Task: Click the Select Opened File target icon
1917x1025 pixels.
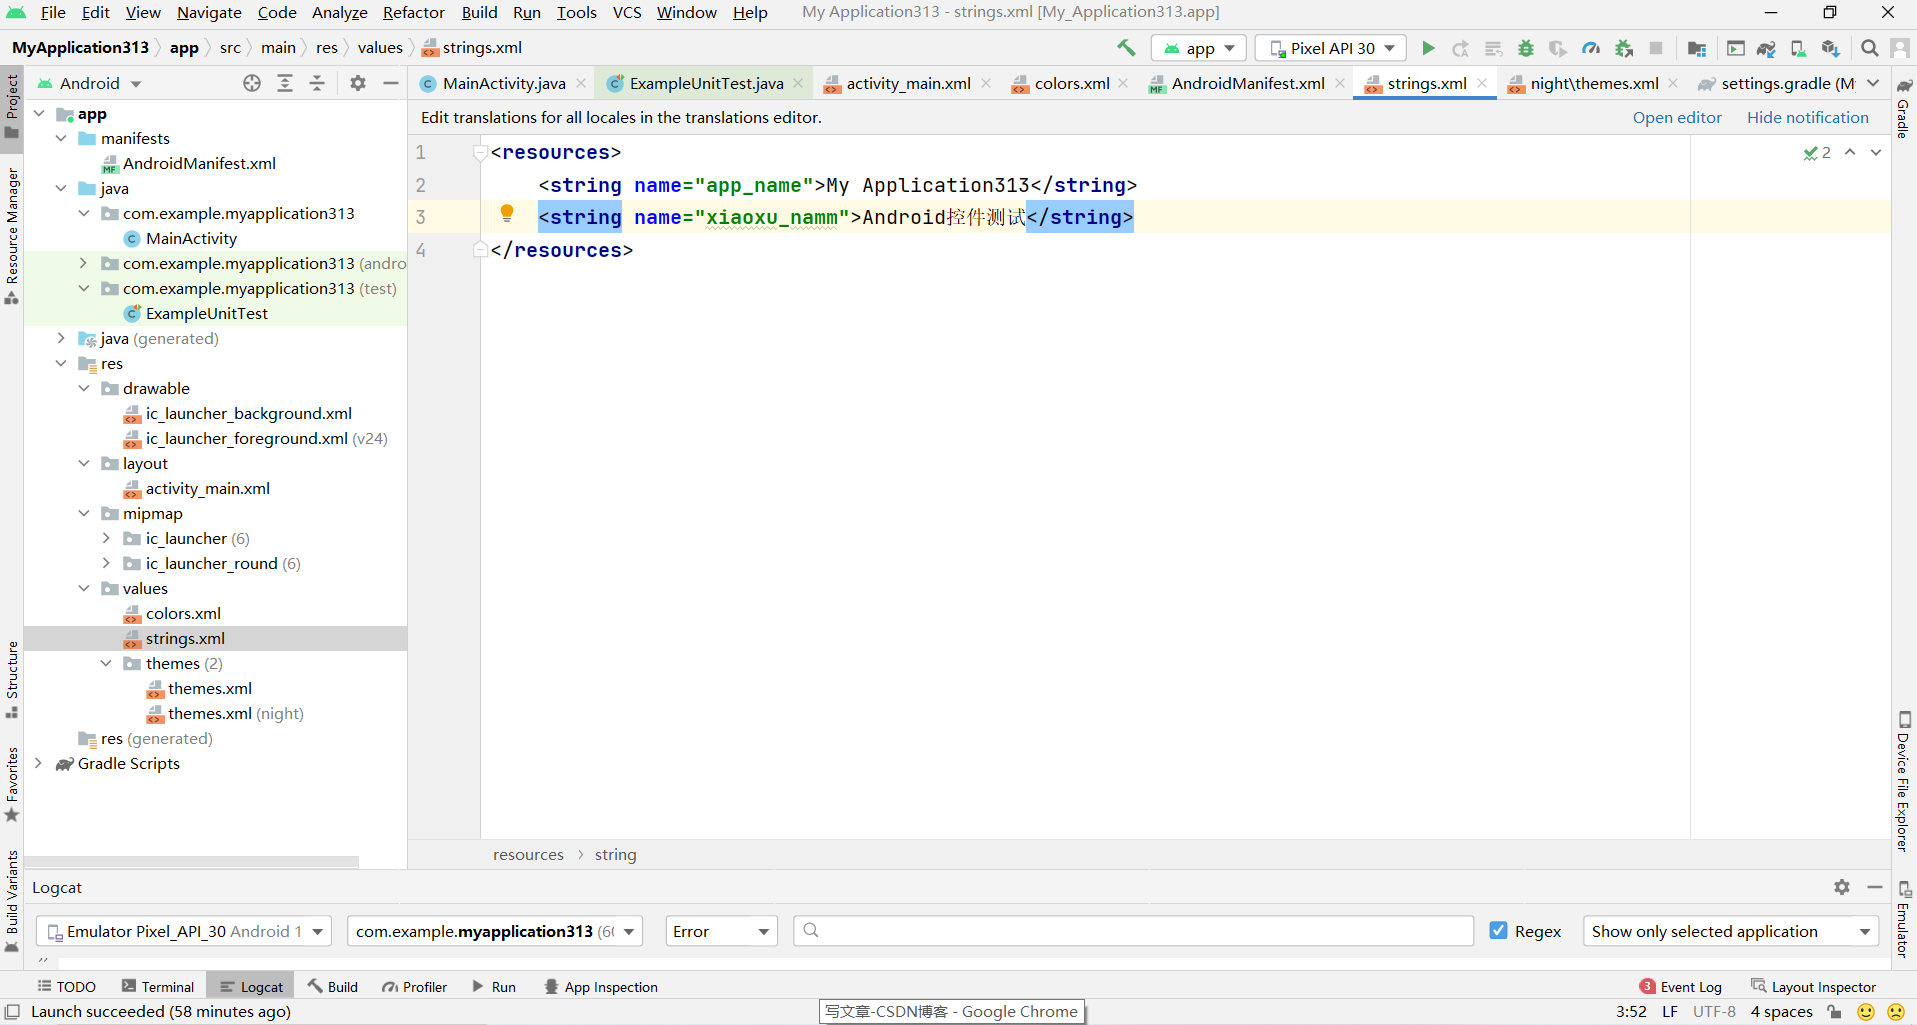Action: point(252,83)
